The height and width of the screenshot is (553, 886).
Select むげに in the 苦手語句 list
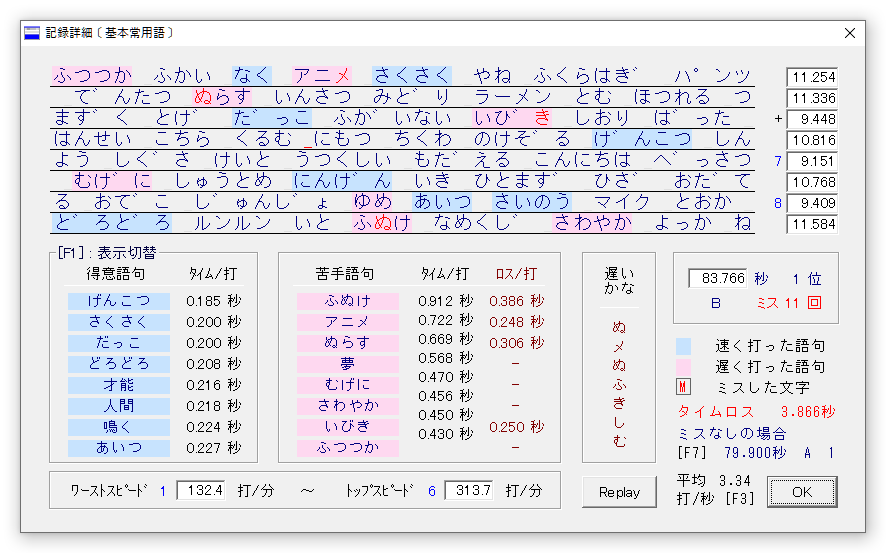pos(348,385)
